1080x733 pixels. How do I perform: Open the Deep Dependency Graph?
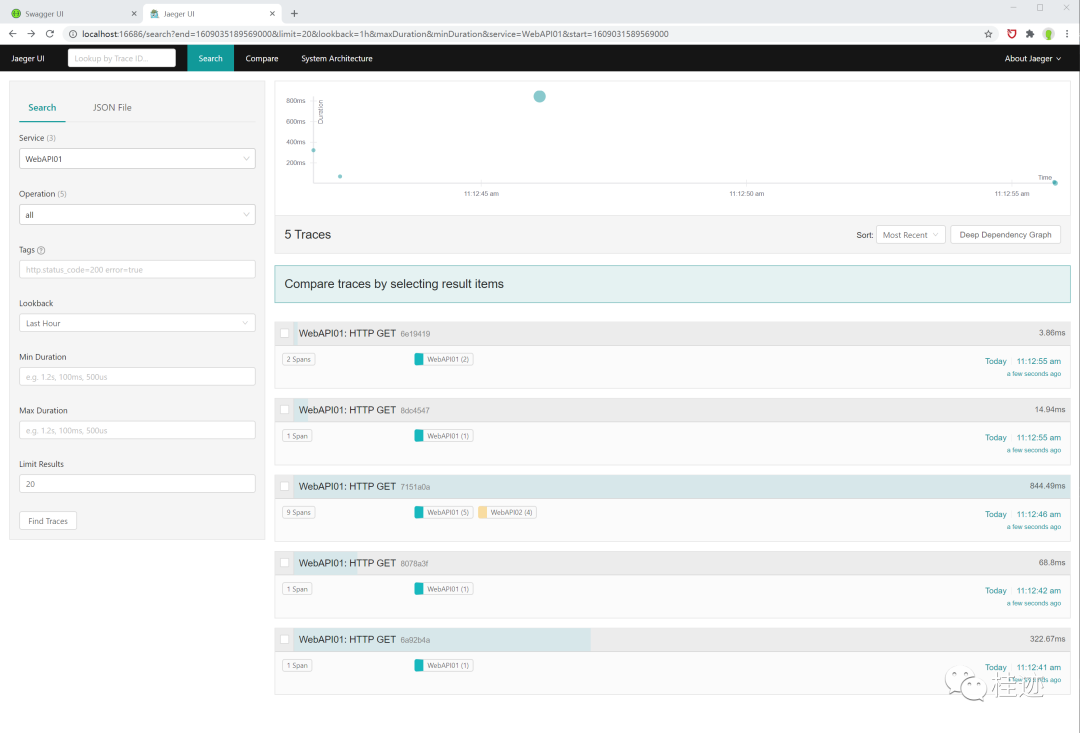click(1005, 235)
